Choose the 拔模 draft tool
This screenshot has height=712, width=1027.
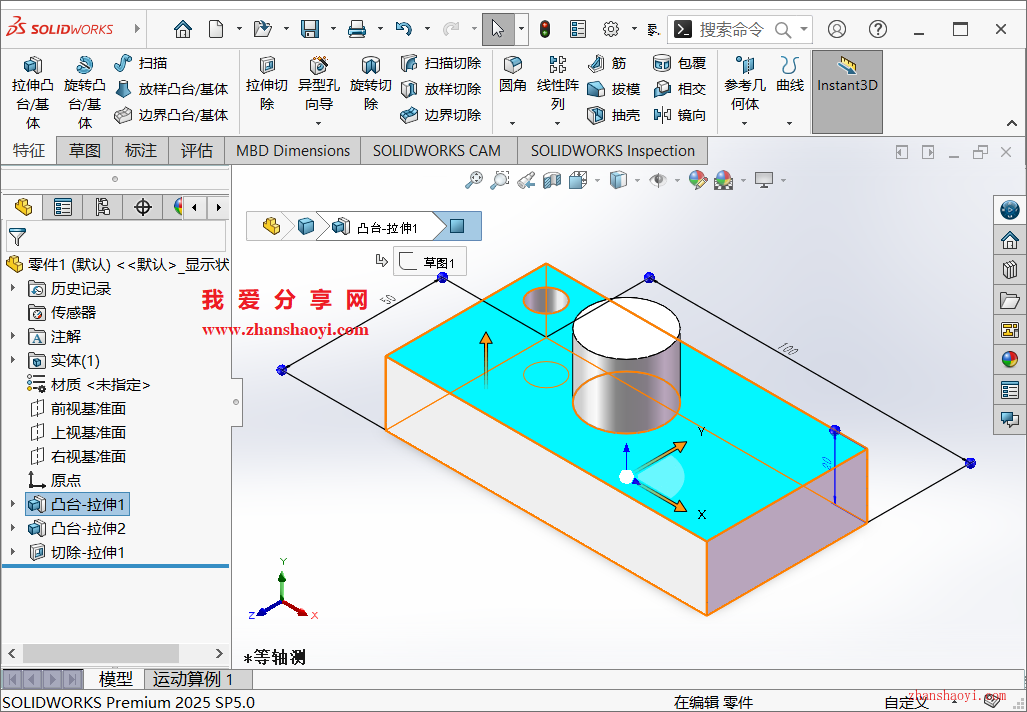coord(614,89)
